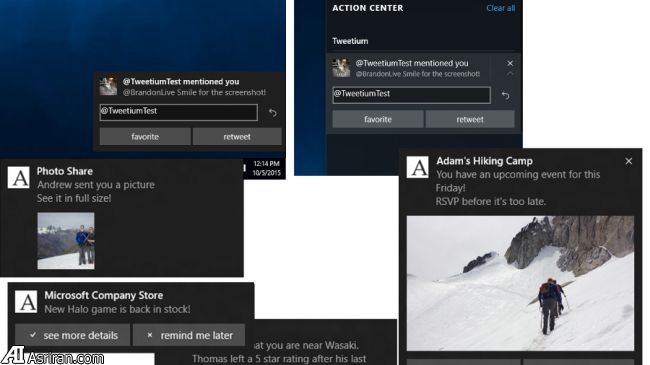This screenshot has width=650, height=365.
Task: Click retweet button in toast notification
Action: [237, 136]
